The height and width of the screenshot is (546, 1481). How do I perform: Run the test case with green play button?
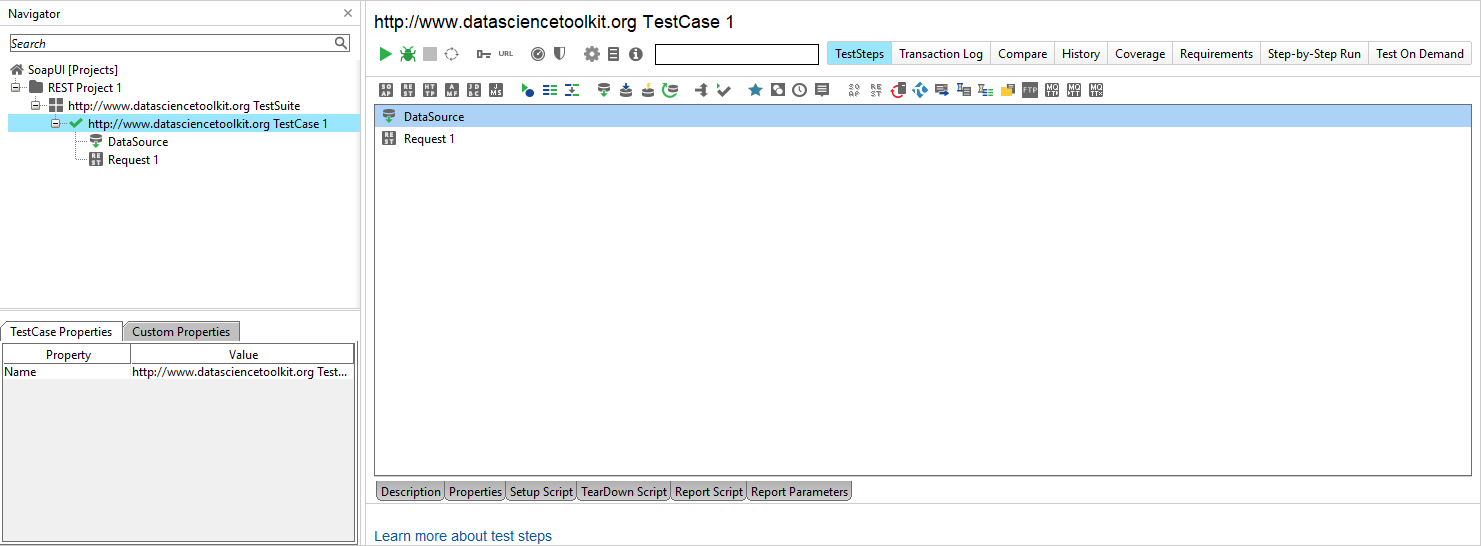(385, 54)
